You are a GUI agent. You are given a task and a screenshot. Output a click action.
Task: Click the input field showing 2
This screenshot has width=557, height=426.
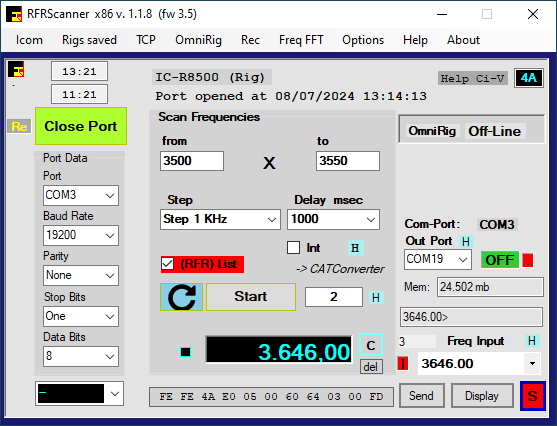[x=334, y=297]
